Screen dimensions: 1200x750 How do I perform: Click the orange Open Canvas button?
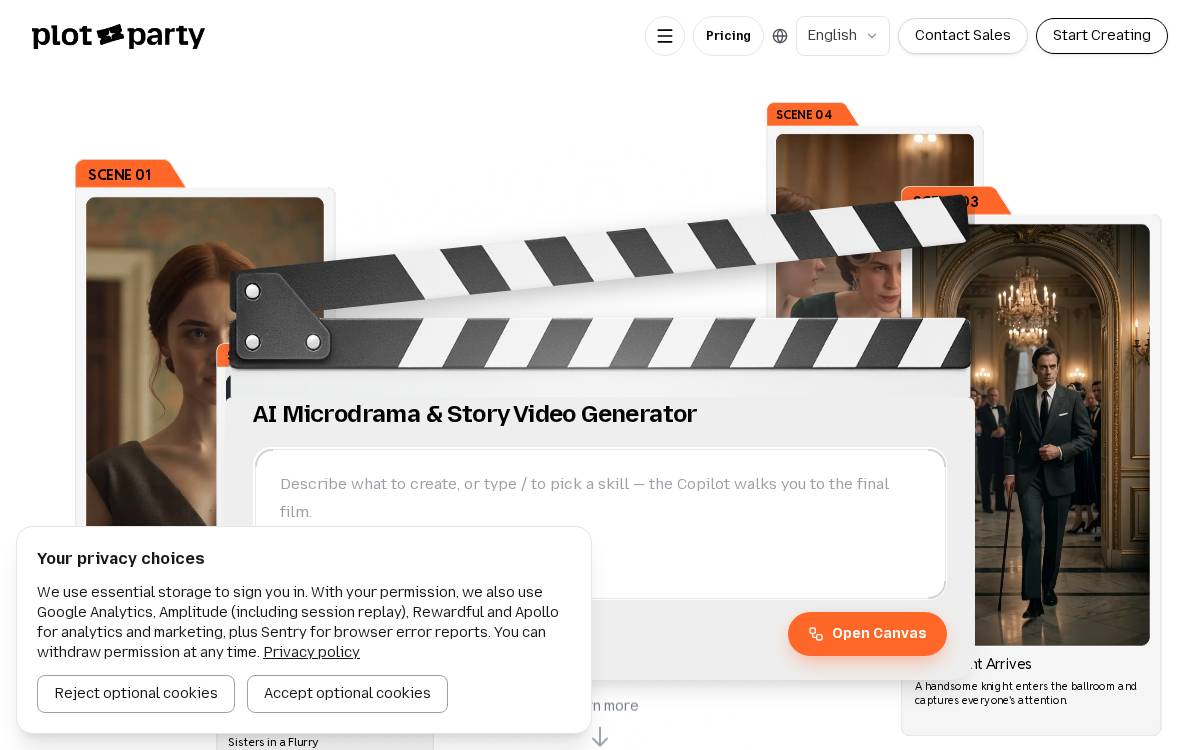pyautogui.click(x=867, y=634)
